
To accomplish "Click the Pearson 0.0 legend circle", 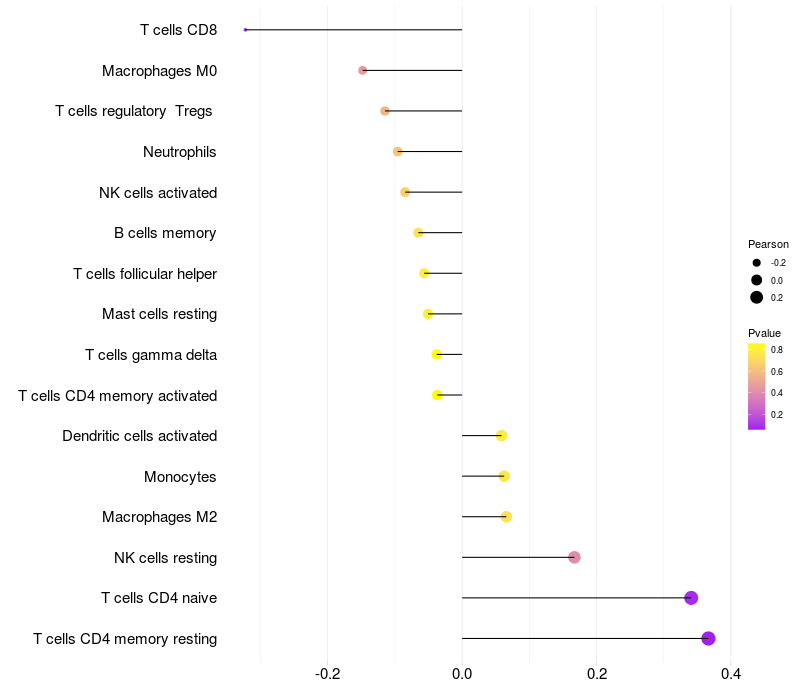I will [x=757, y=280].
